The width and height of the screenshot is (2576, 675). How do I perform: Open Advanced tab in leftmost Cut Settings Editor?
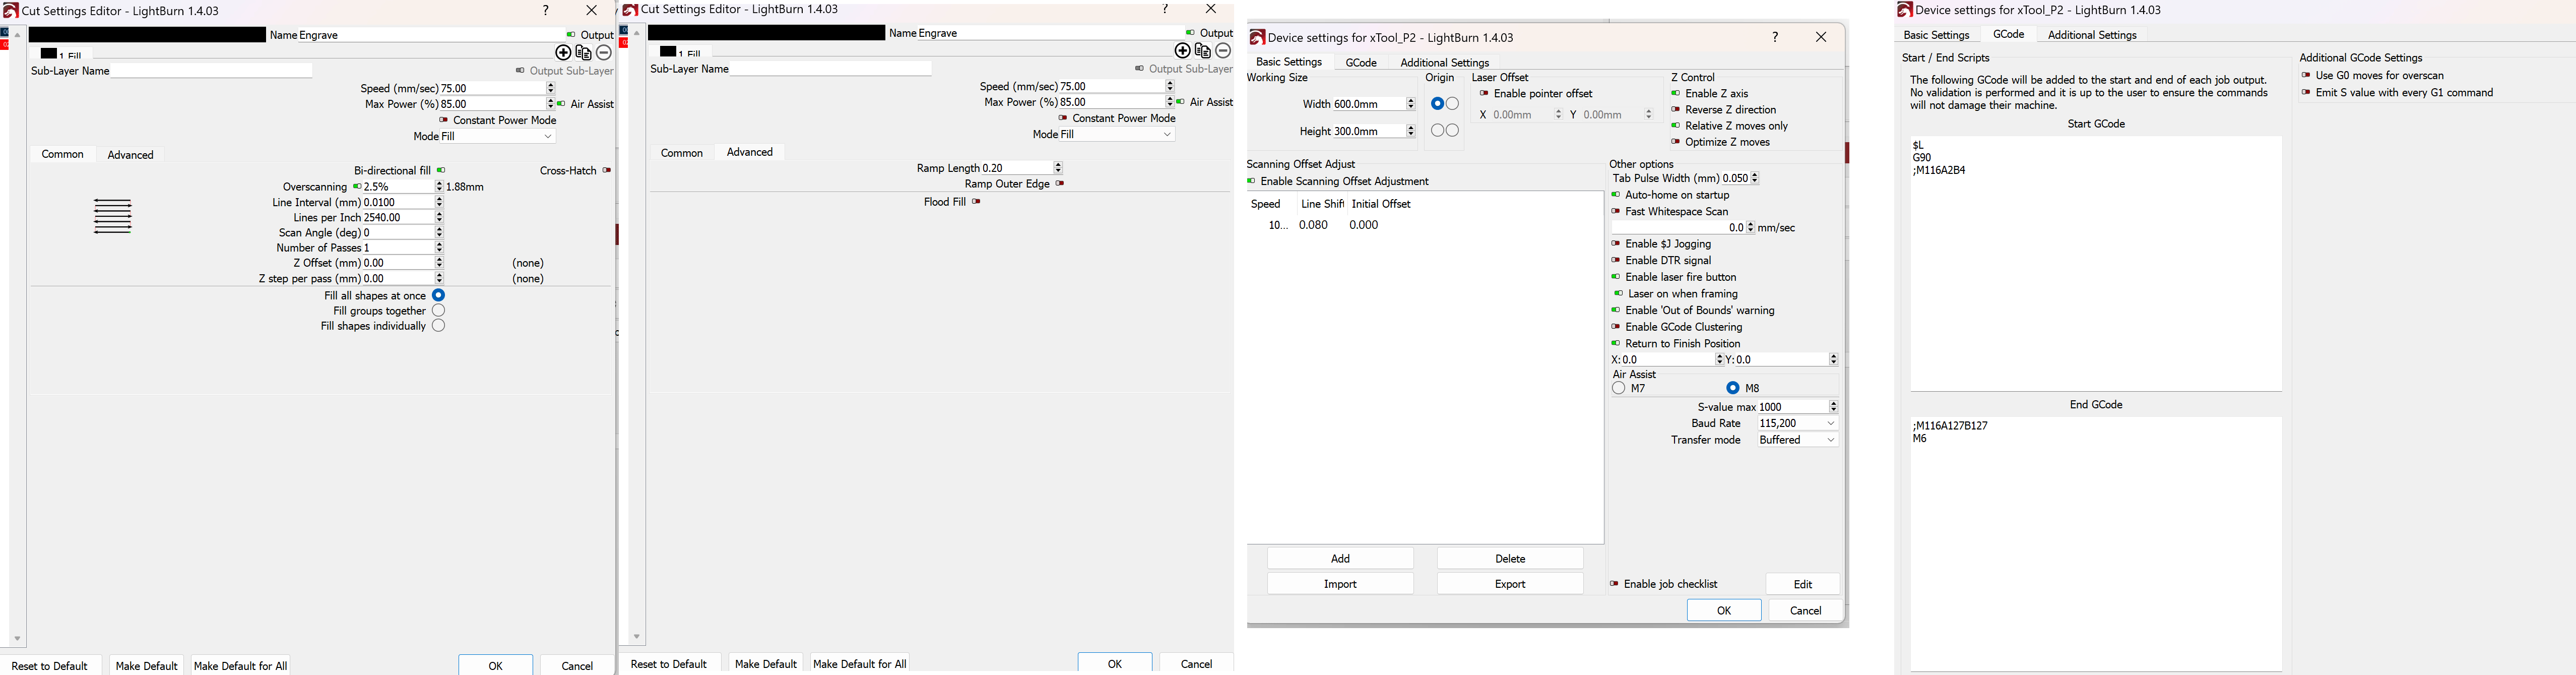[131, 155]
